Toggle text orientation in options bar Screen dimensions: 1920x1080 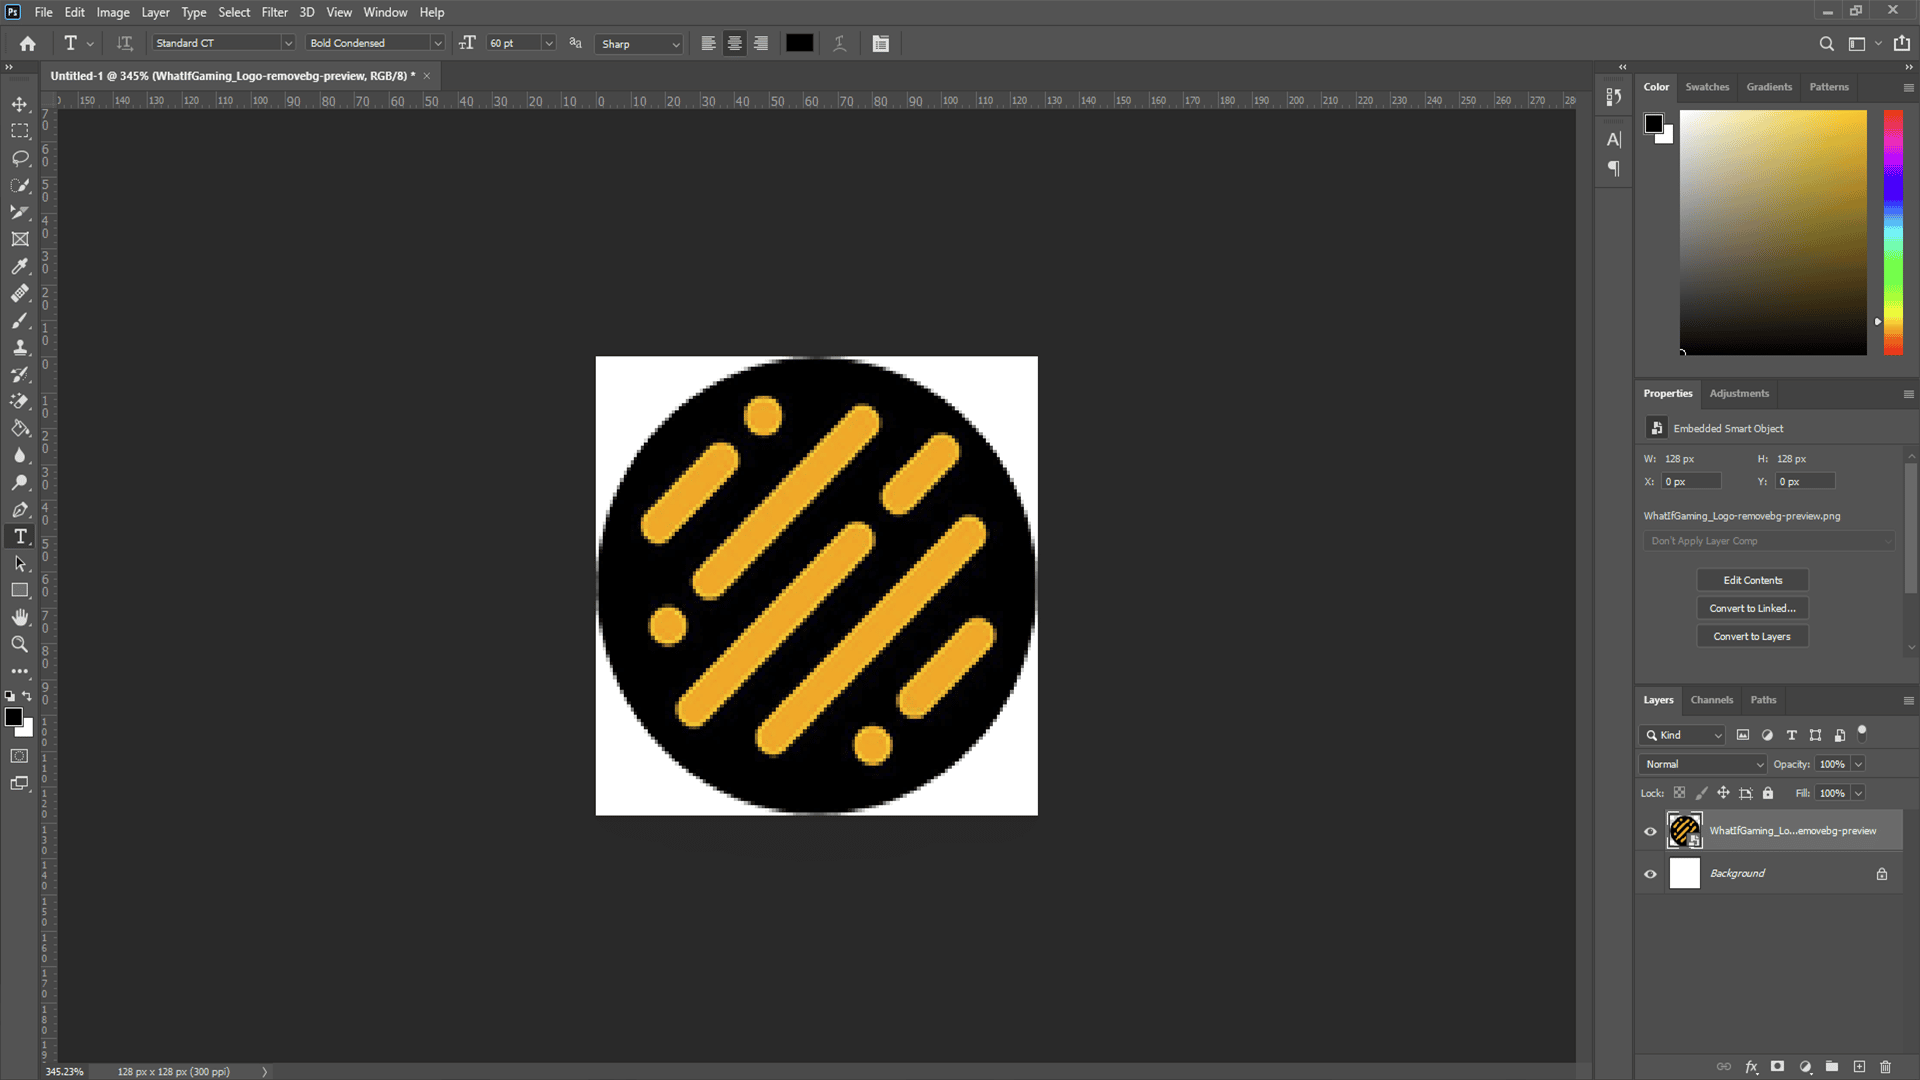point(124,43)
